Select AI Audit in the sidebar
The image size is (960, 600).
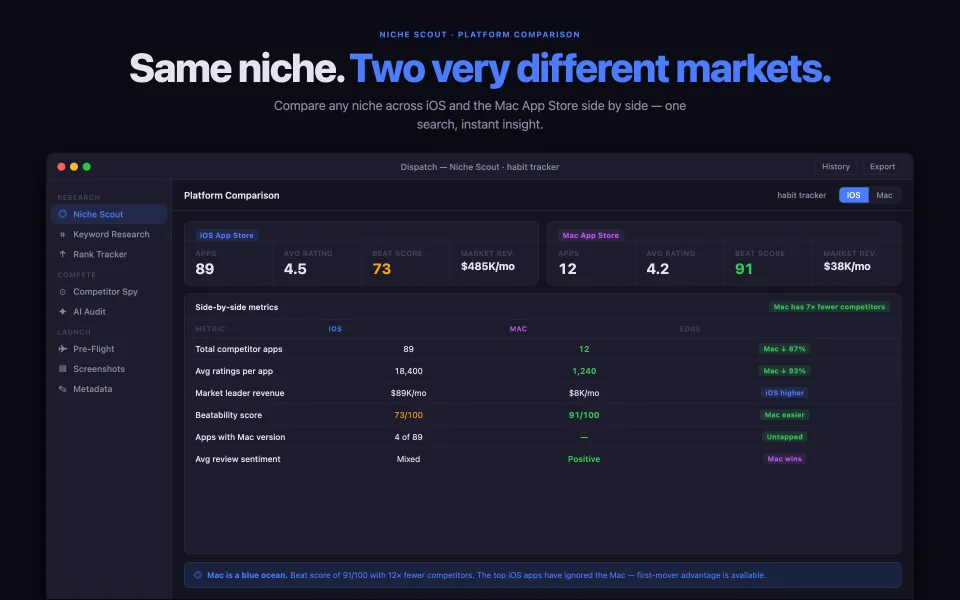[109, 312]
